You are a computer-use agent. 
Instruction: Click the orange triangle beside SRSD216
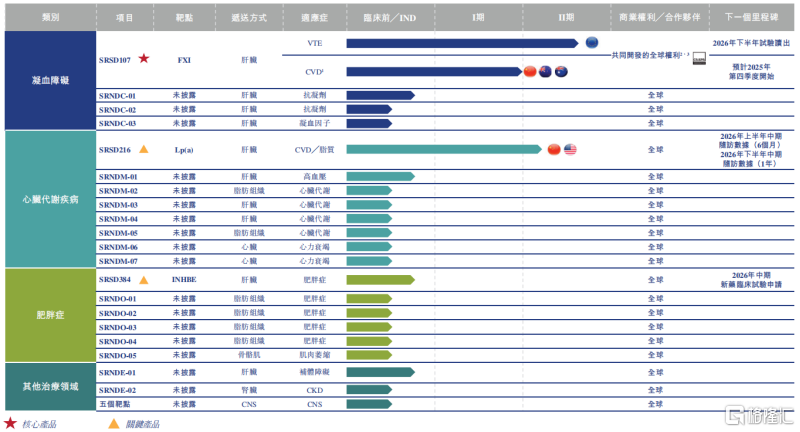pyautogui.click(x=144, y=149)
